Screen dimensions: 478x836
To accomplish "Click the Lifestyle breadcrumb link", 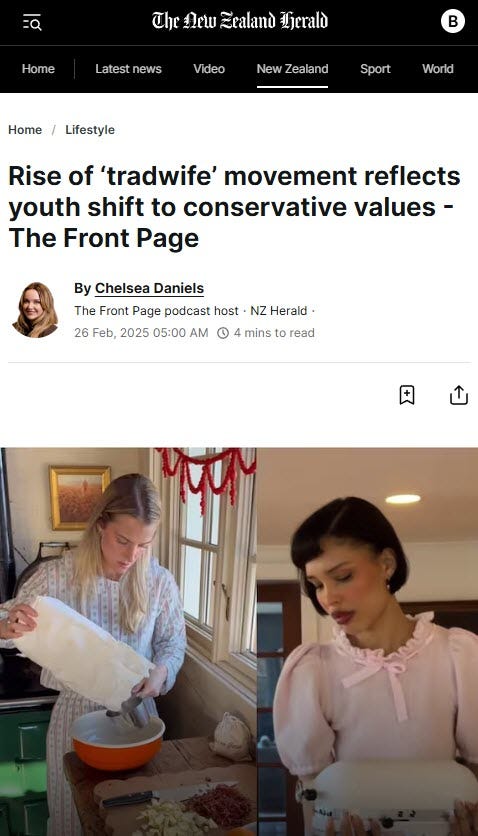I will (x=90, y=130).
